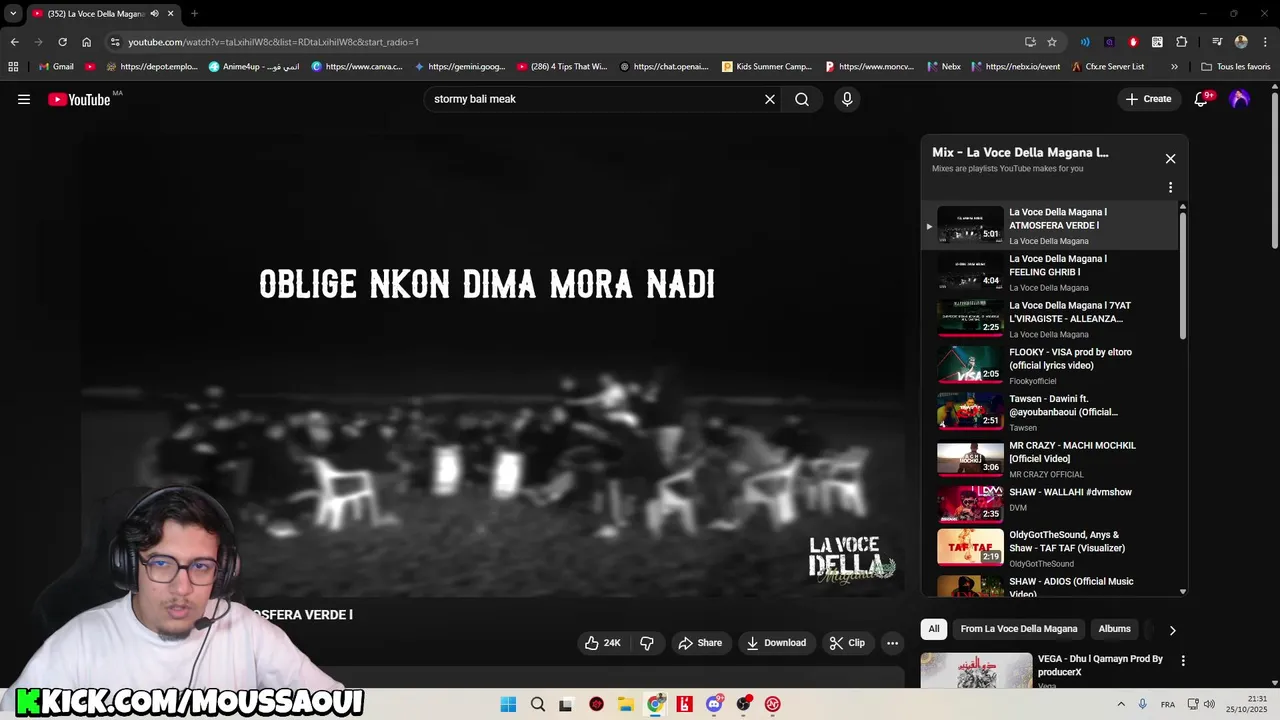Open Kids Summer Camp bookmark

(x=767, y=67)
